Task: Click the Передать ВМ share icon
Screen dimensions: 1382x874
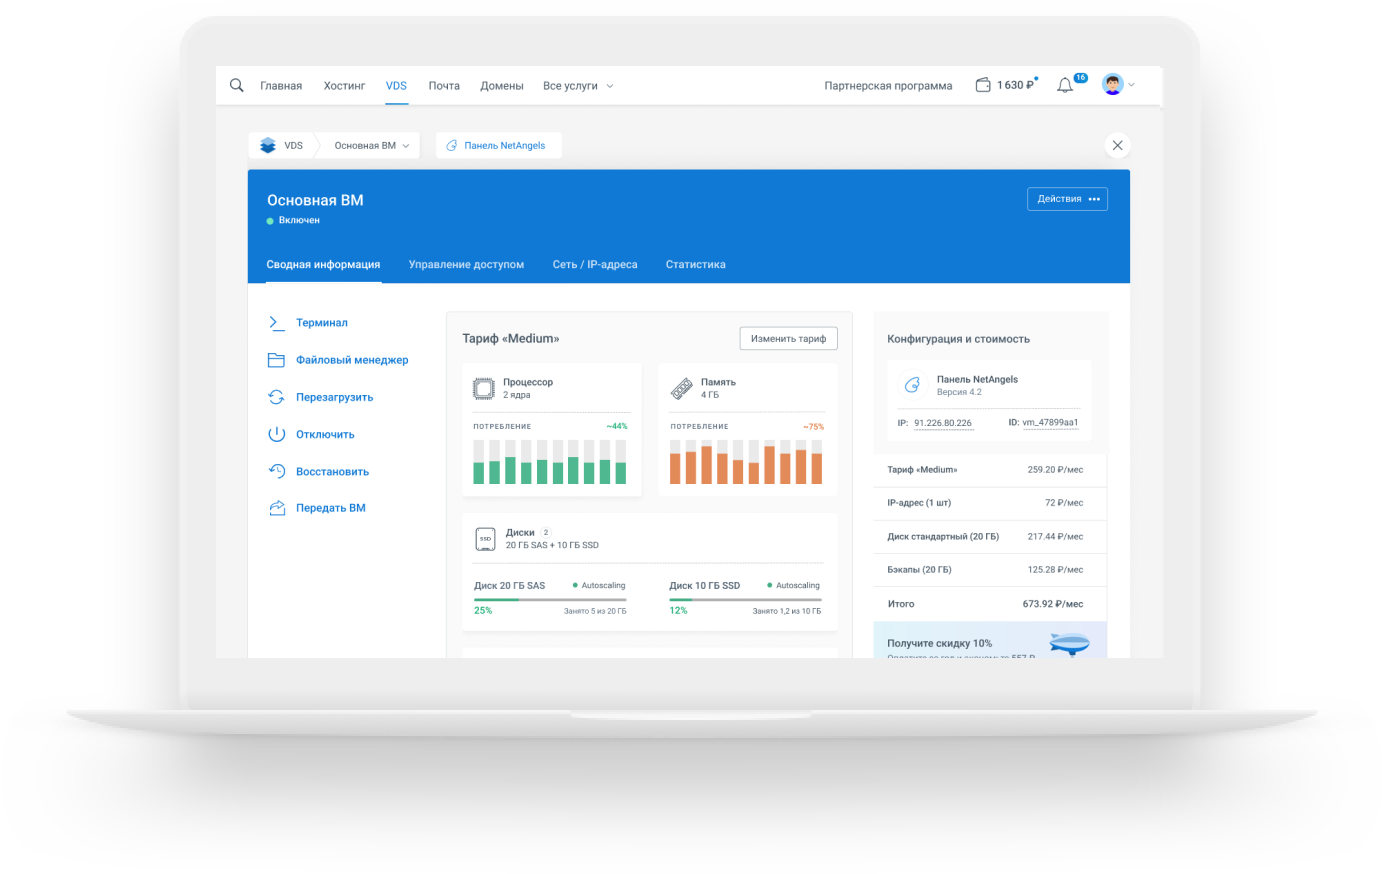Action: (x=277, y=508)
